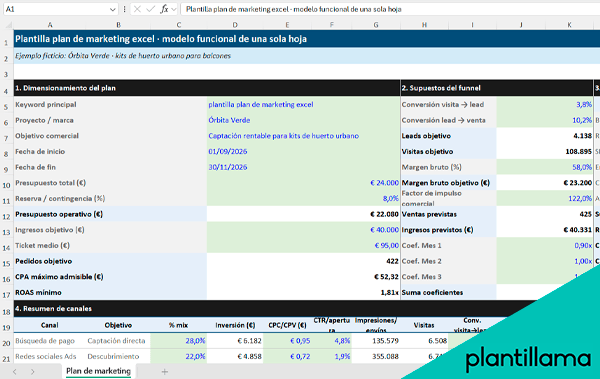Select end date 30/11/2026 cell
The height and width of the screenshot is (379, 600).
pos(303,167)
